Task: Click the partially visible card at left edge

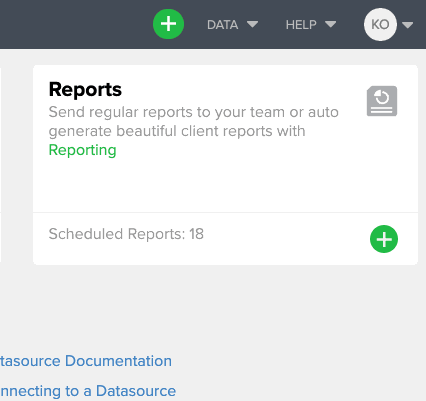Action: pos(0,165)
